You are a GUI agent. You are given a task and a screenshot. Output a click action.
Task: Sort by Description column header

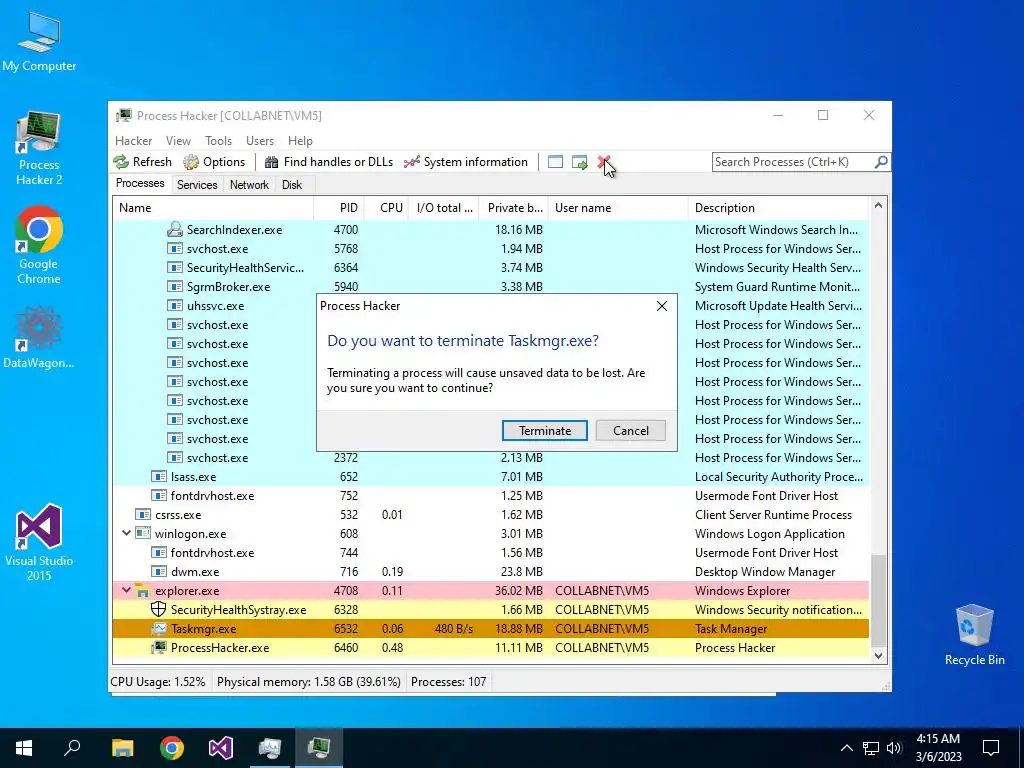(778, 208)
